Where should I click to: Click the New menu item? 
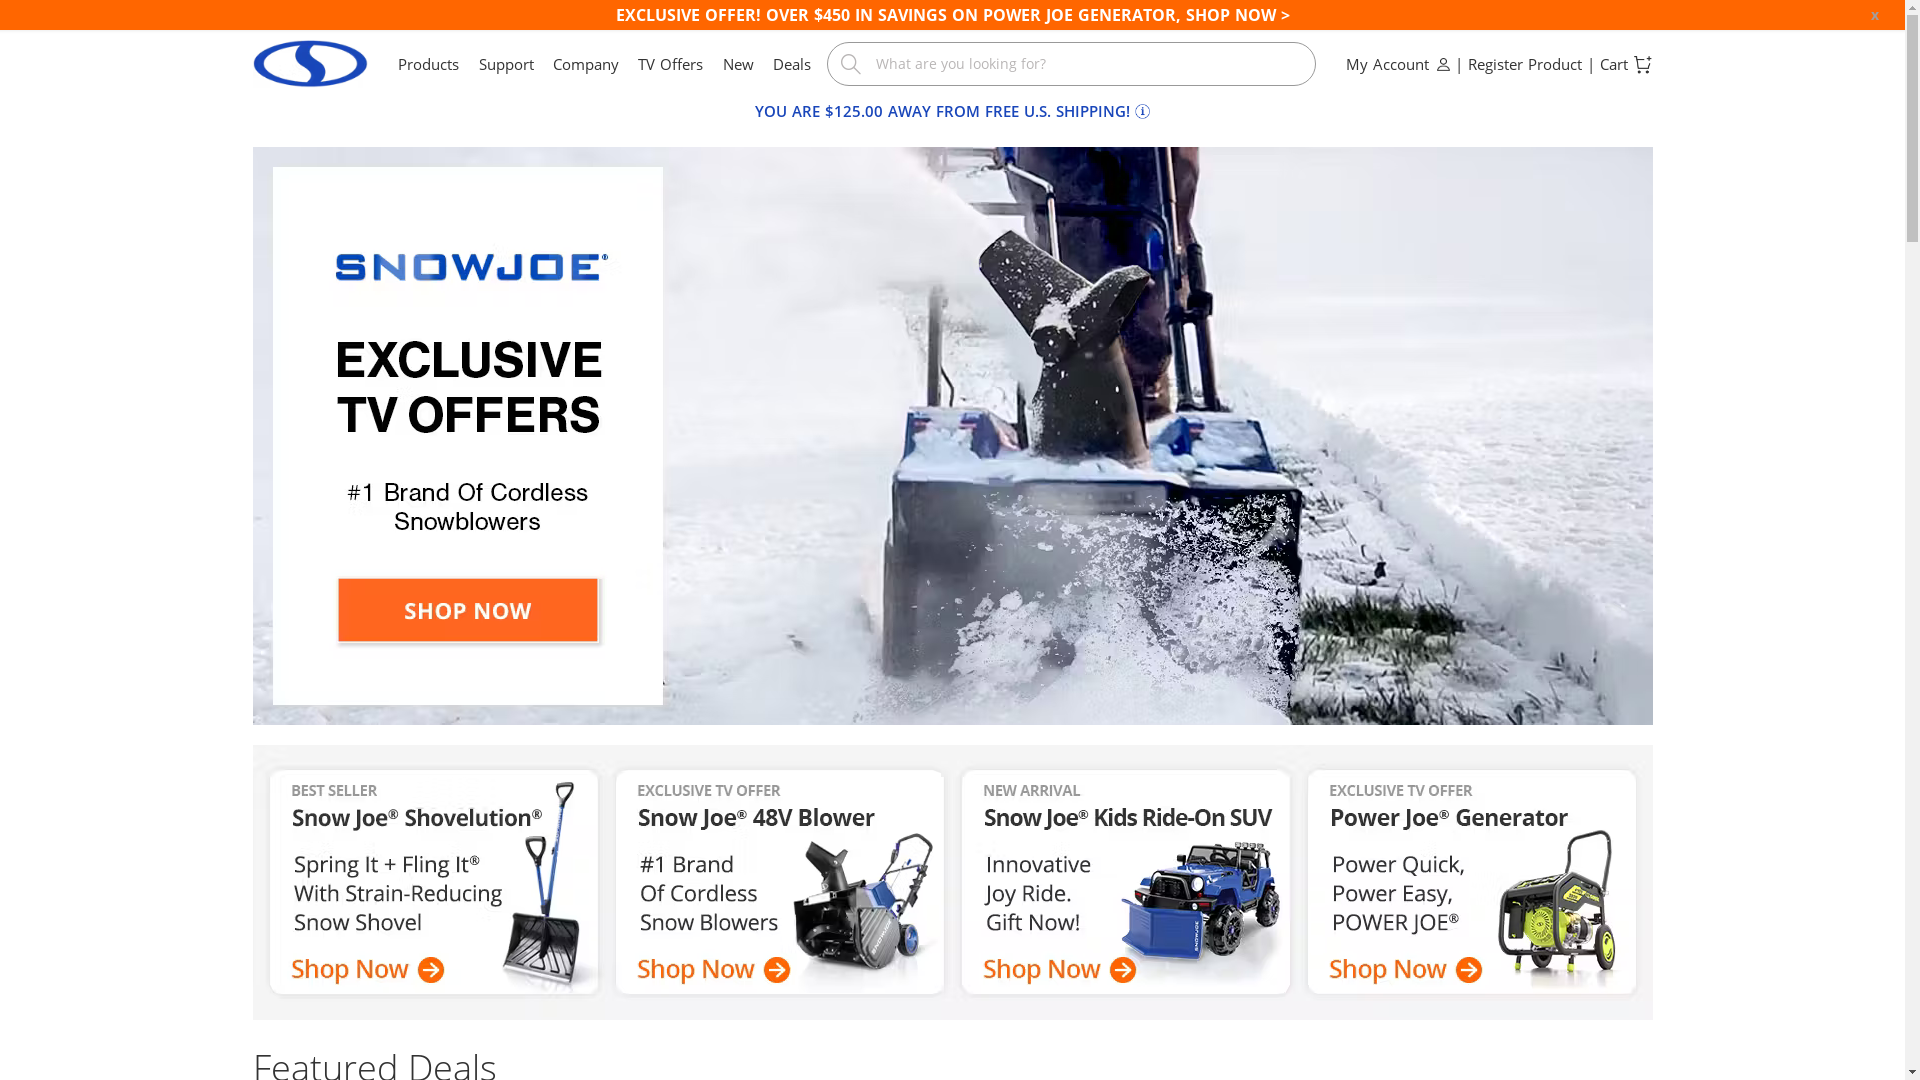(738, 64)
